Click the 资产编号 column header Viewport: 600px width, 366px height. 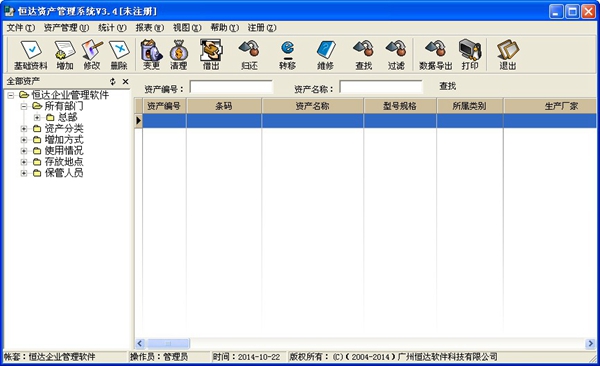[x=165, y=106]
